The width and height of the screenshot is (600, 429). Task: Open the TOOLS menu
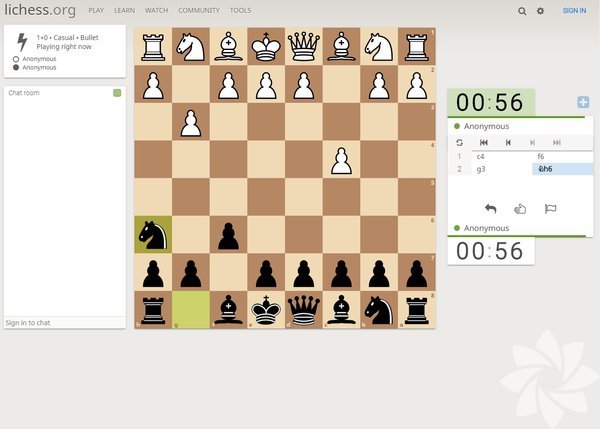[240, 10]
